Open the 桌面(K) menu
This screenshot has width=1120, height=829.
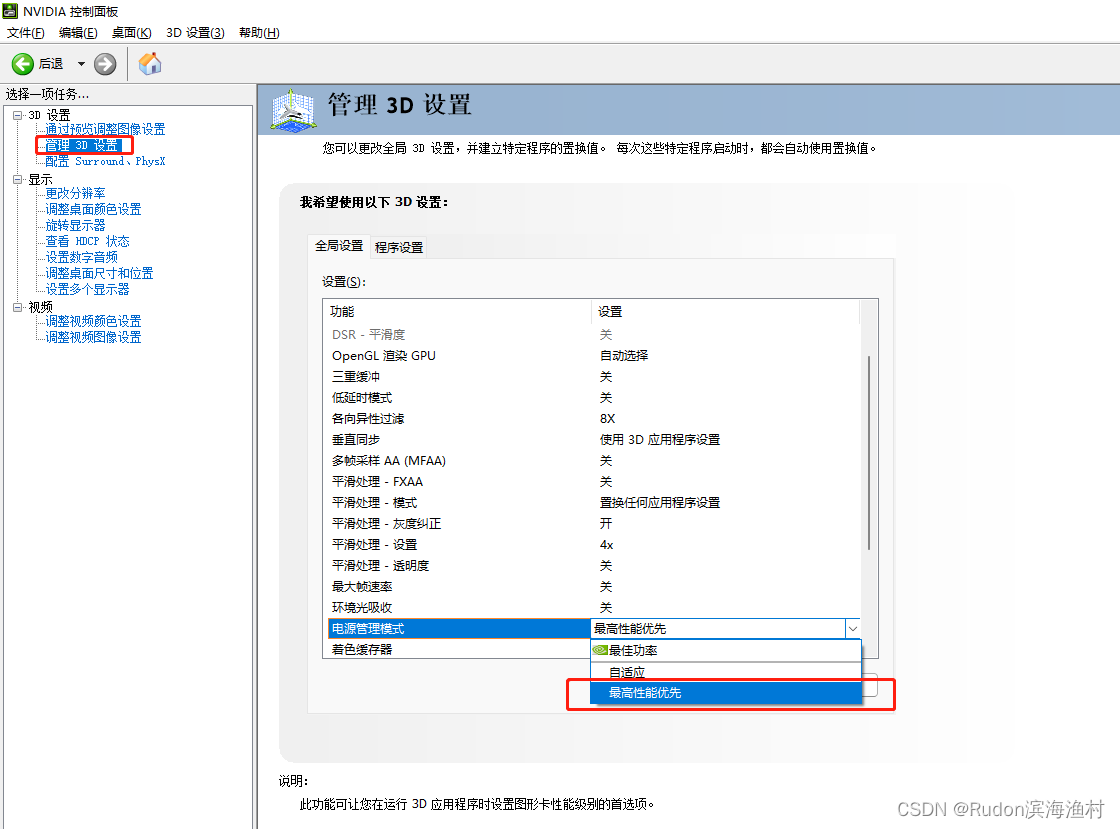131,33
